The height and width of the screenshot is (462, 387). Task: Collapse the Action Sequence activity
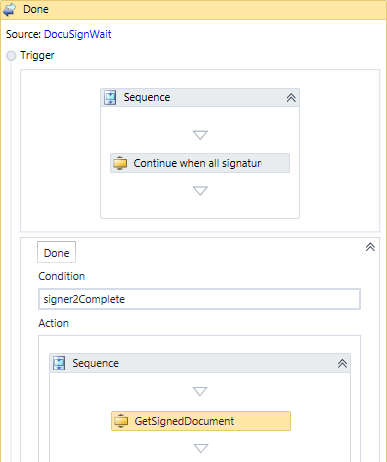[x=342, y=364]
